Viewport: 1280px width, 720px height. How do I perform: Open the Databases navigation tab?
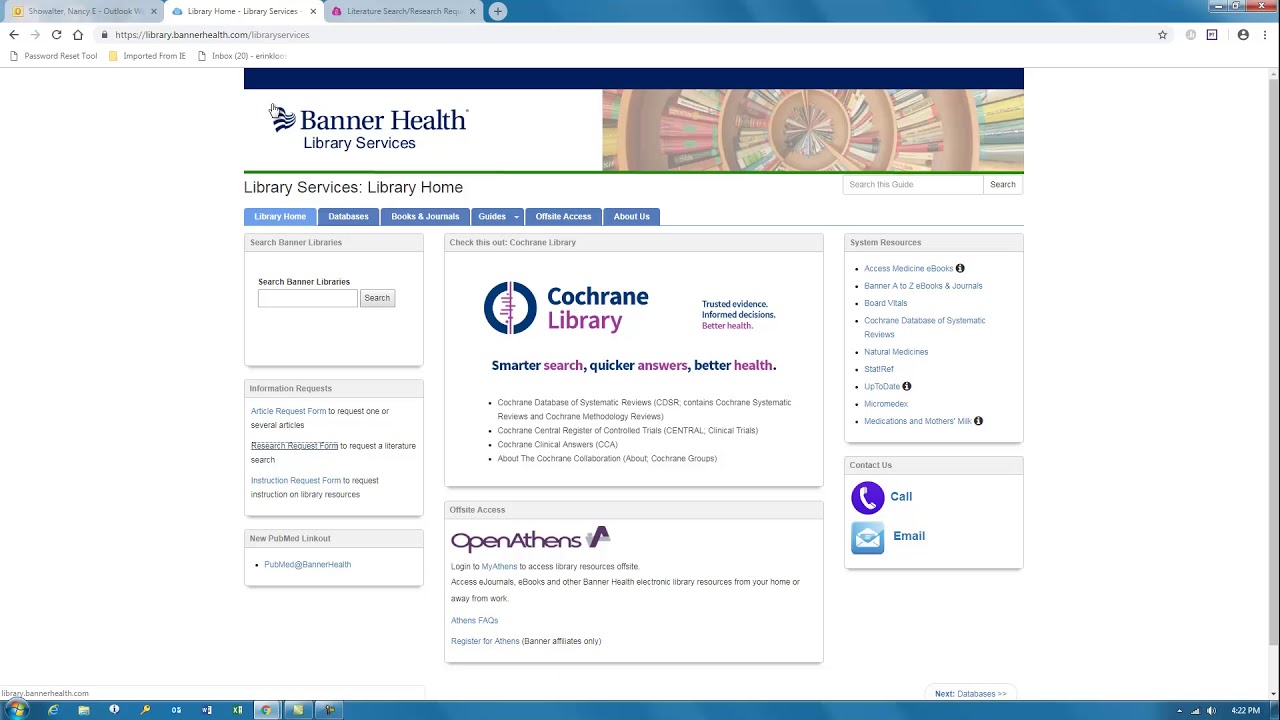[348, 217]
